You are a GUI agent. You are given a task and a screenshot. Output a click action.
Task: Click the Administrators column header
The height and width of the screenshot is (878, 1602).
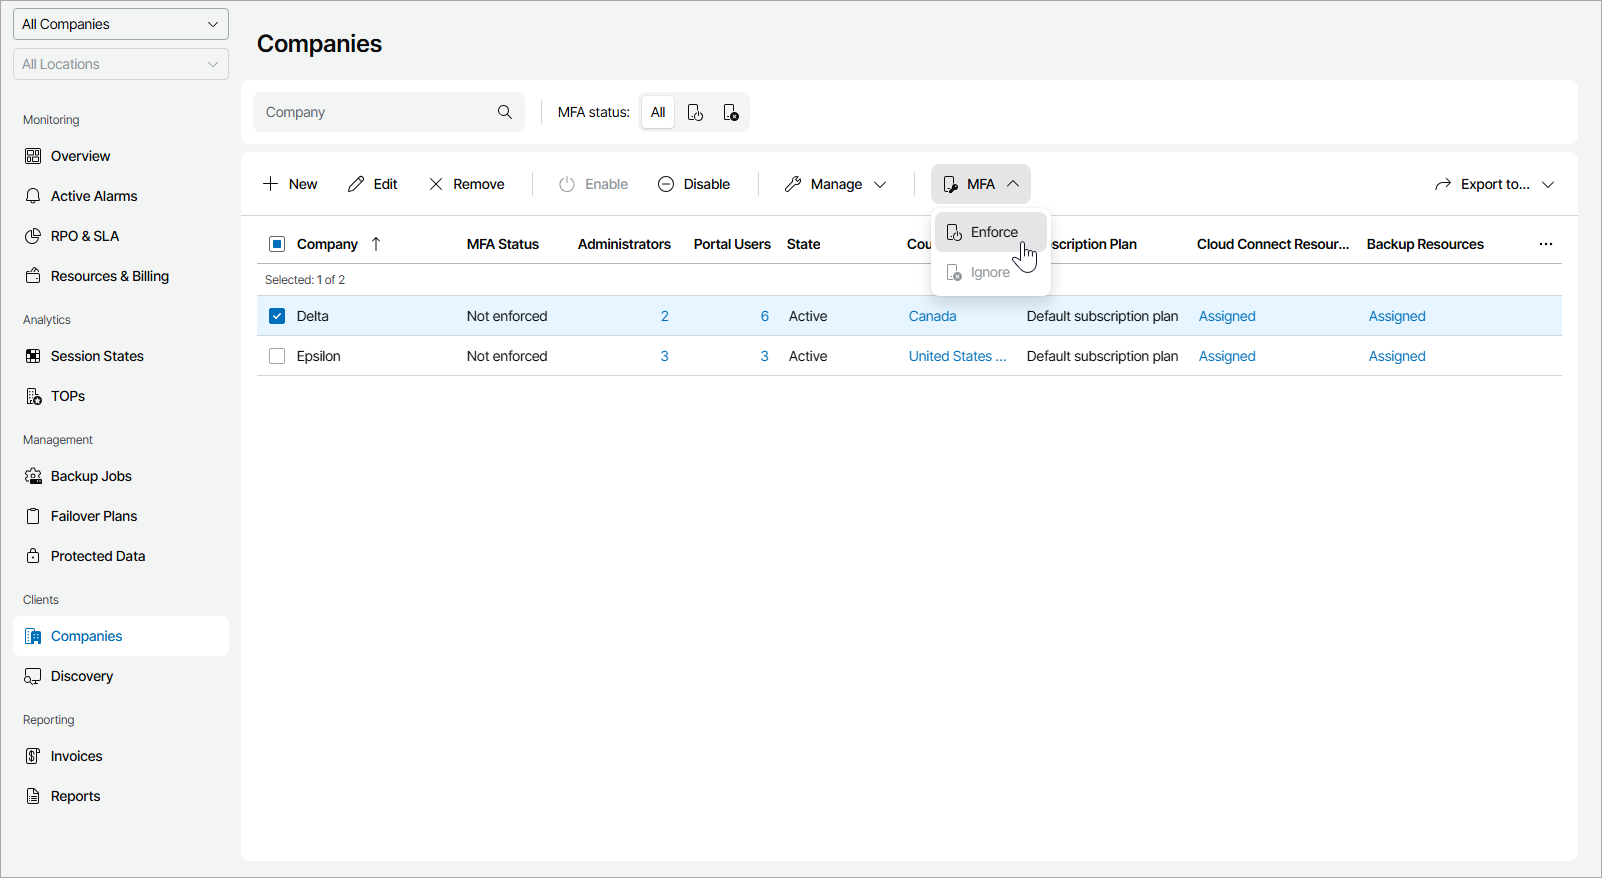point(624,244)
